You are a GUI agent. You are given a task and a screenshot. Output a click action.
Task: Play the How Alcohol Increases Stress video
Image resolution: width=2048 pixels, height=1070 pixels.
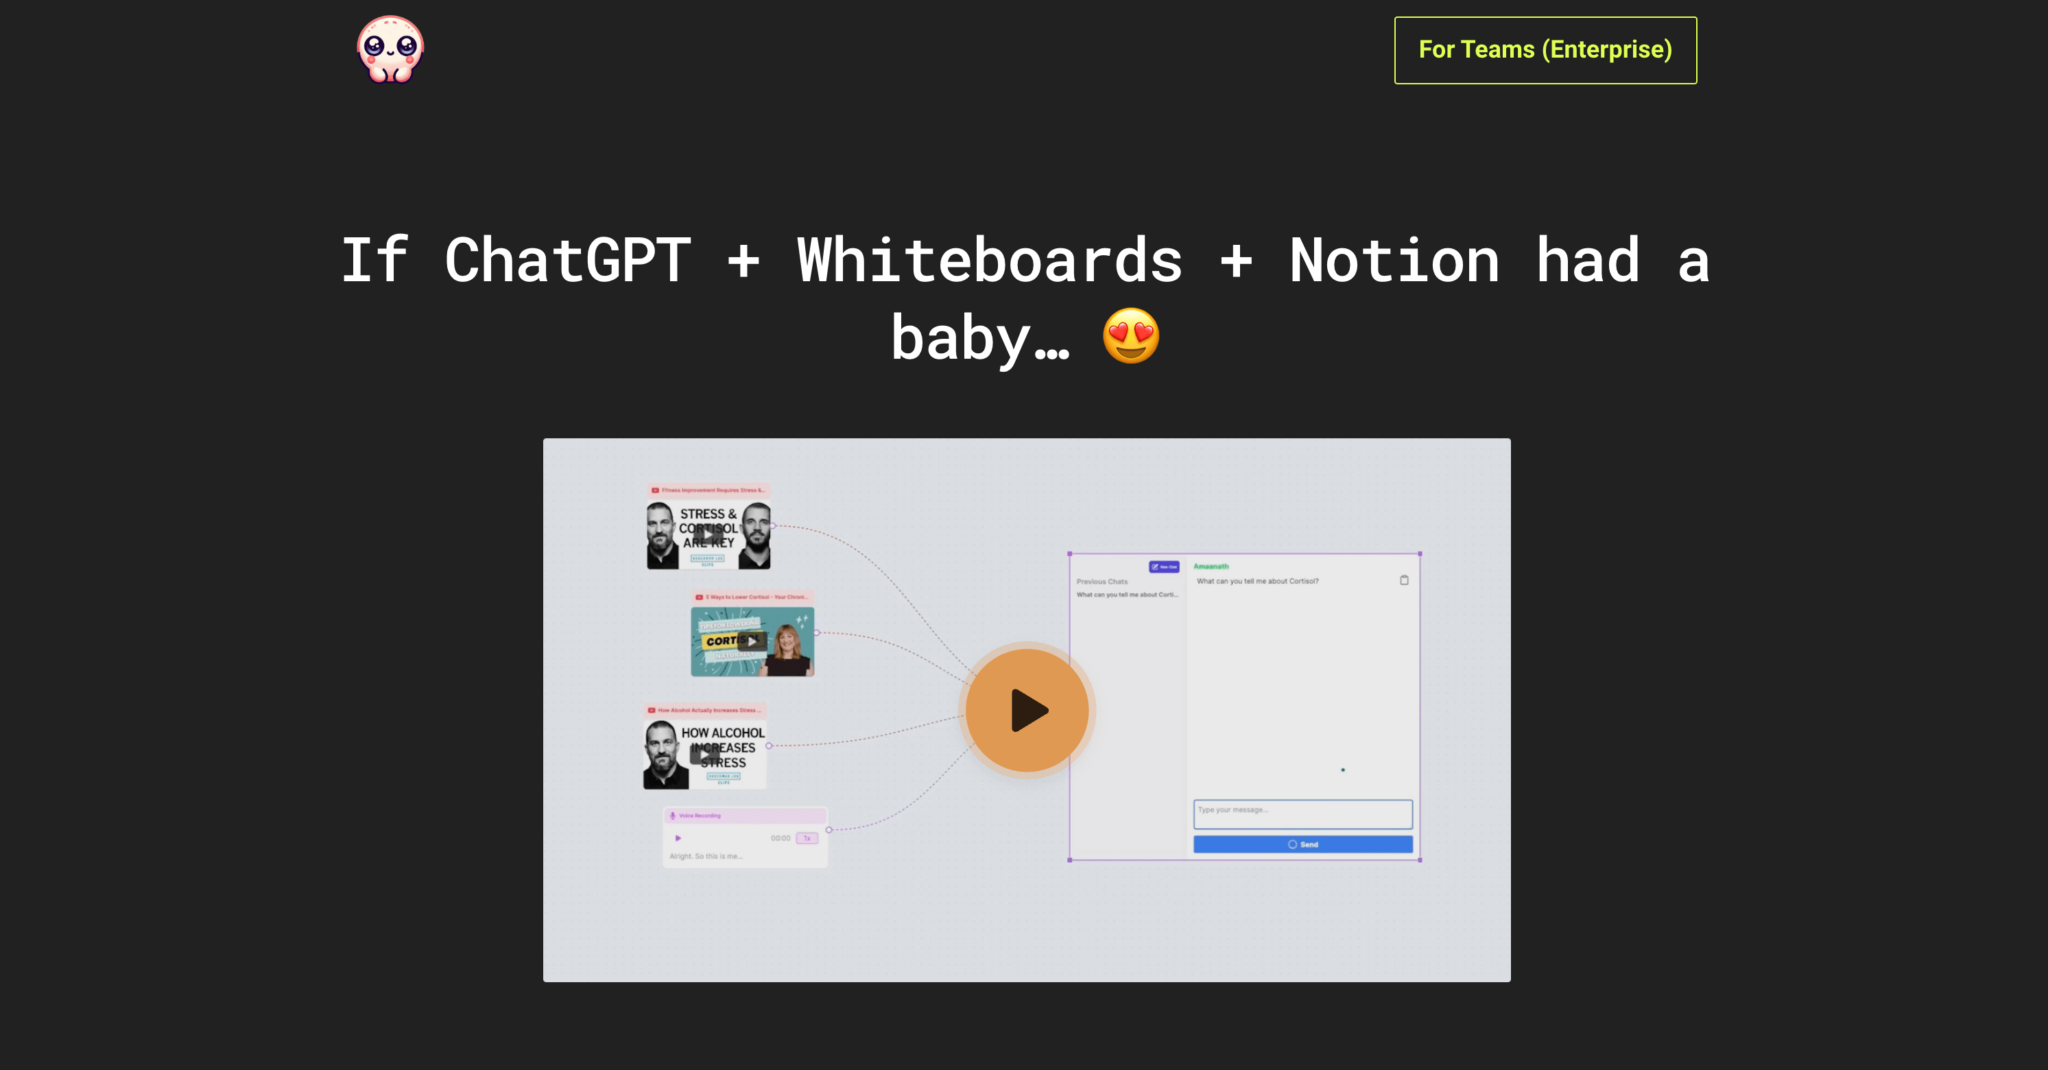pyautogui.click(x=704, y=754)
